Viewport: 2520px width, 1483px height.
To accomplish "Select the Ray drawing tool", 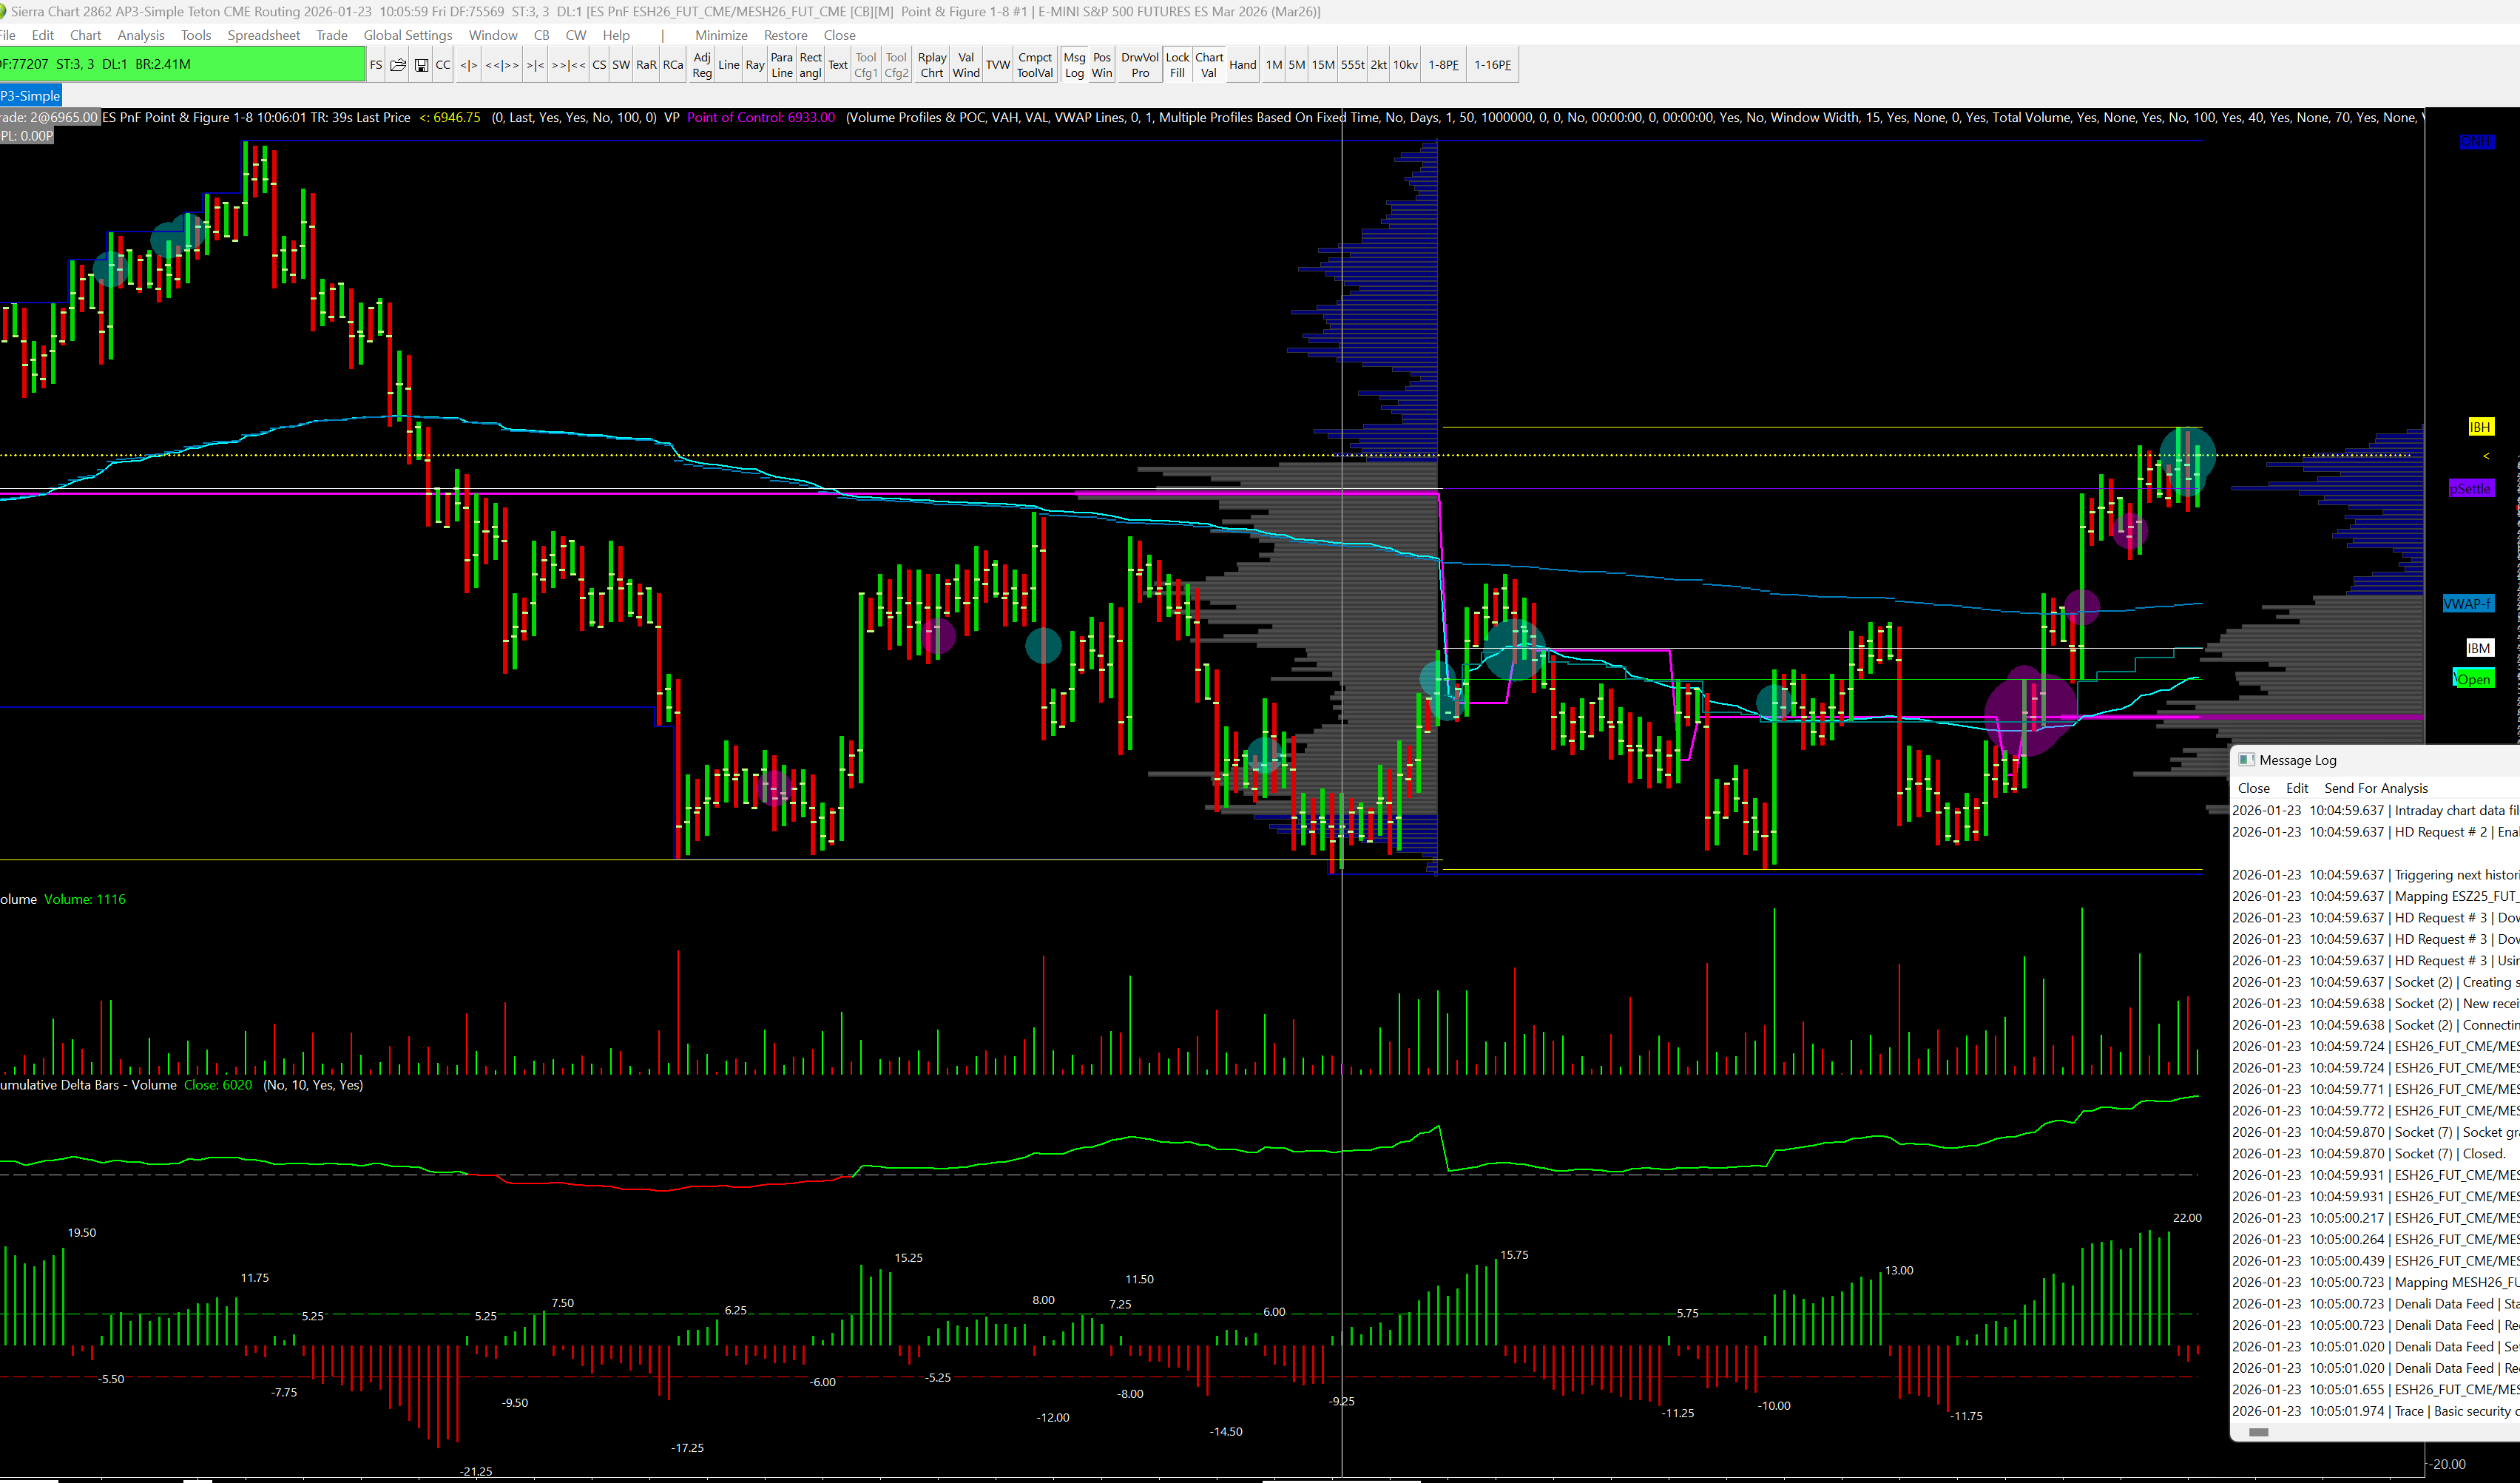I will [x=755, y=65].
